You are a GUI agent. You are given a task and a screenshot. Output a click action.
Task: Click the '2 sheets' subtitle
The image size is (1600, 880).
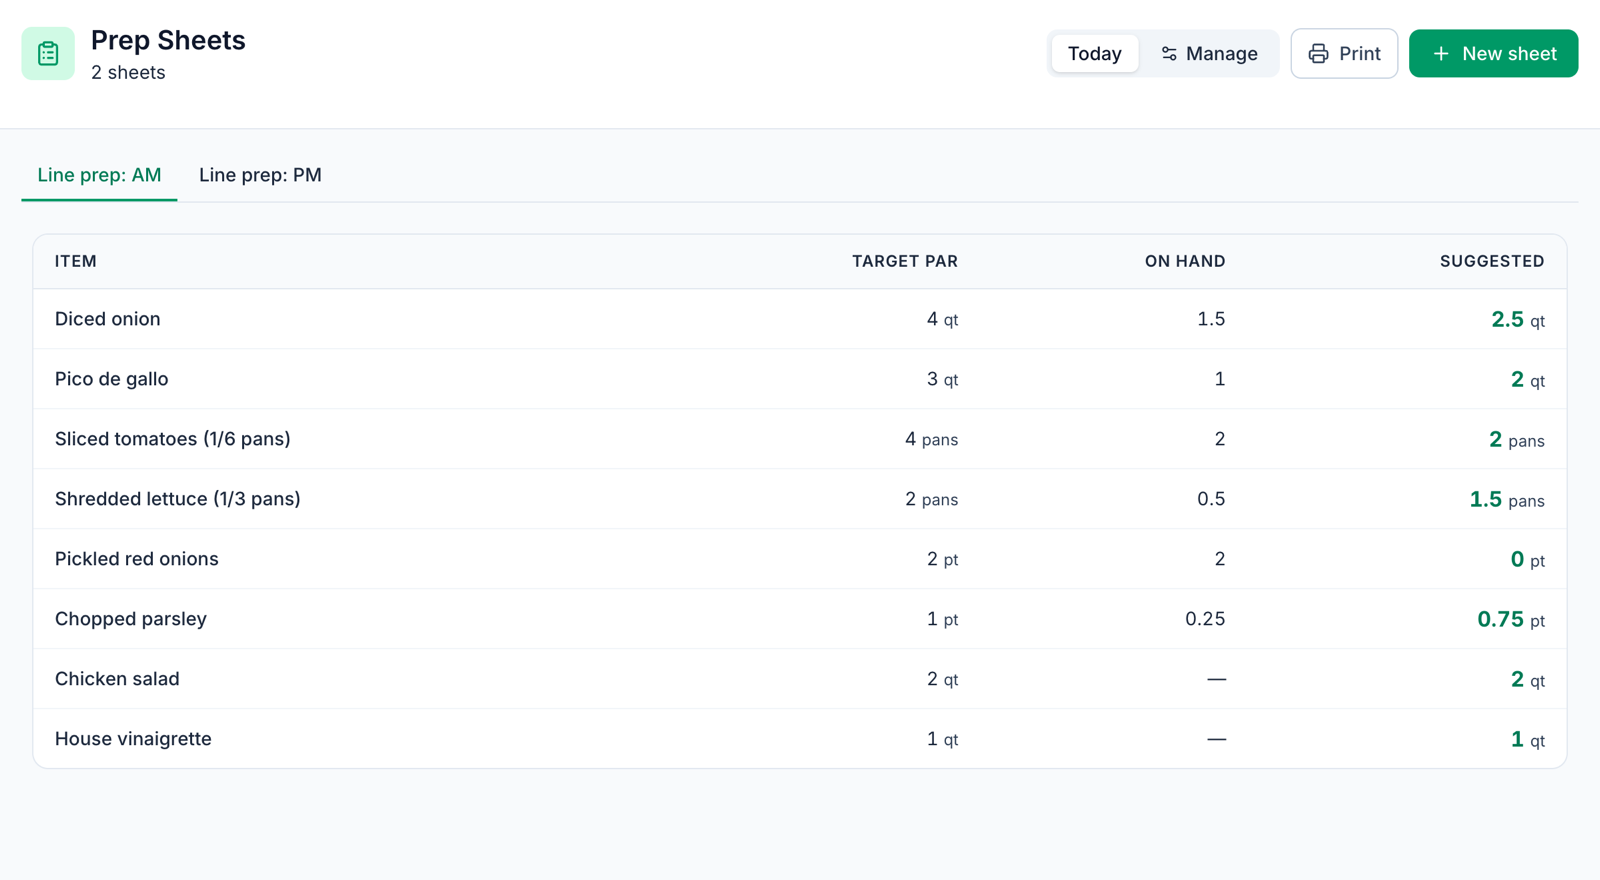(x=128, y=73)
